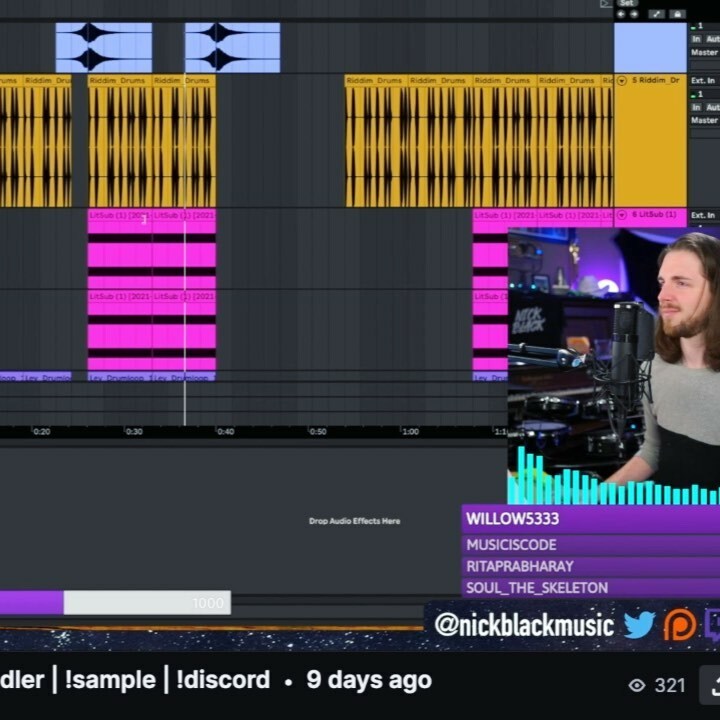Open input channel 1 chooser on blue track
Image resolution: width=720 pixels, height=720 pixels.
704,26
